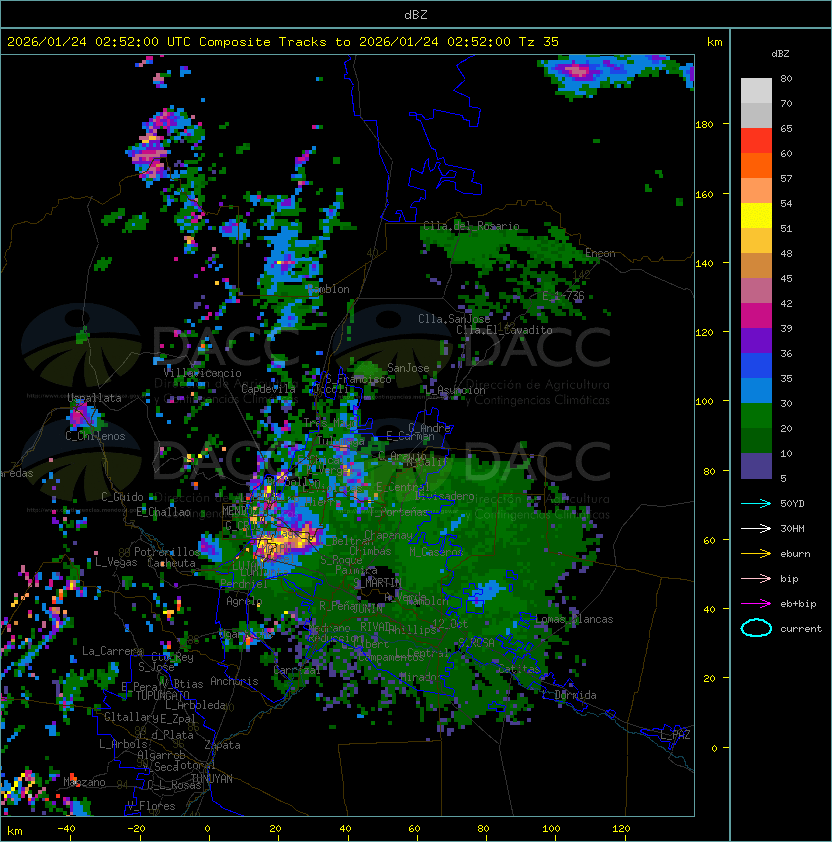832x842 pixels.
Task: Click the 'SanJose' place label near S_Francisco
Action: (x=408, y=368)
